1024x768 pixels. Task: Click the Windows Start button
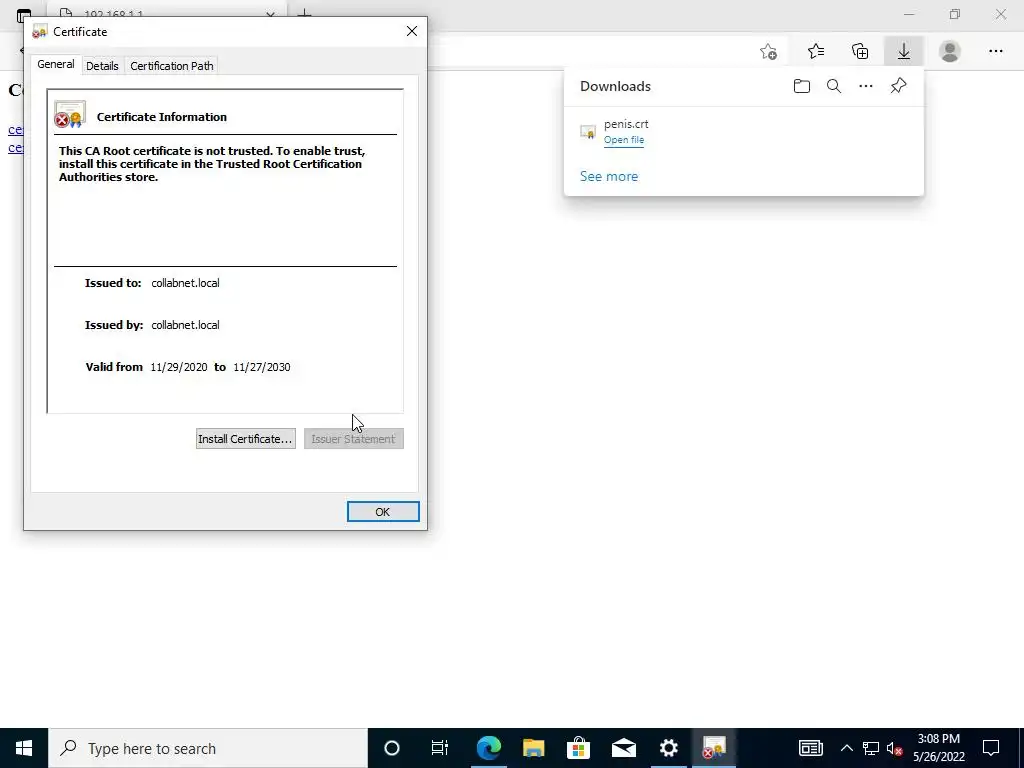(x=24, y=748)
